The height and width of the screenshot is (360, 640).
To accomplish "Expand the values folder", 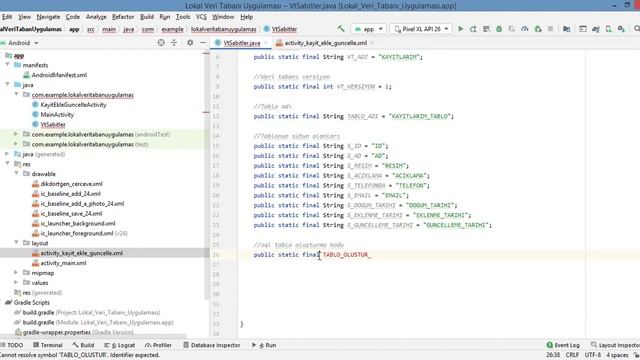I will click(x=16, y=282).
